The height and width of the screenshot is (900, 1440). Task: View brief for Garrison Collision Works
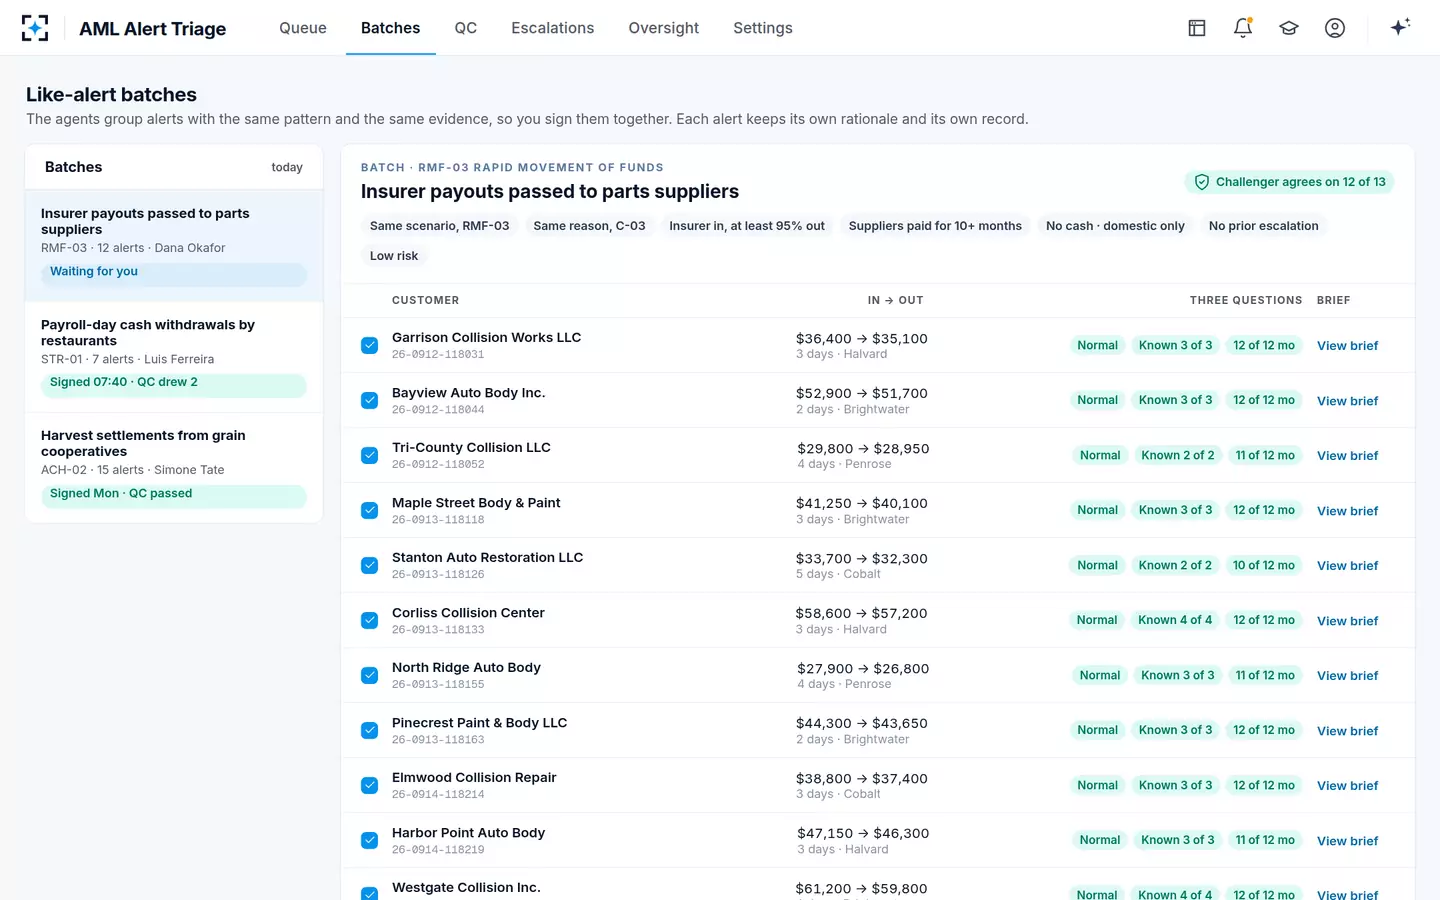point(1347,346)
